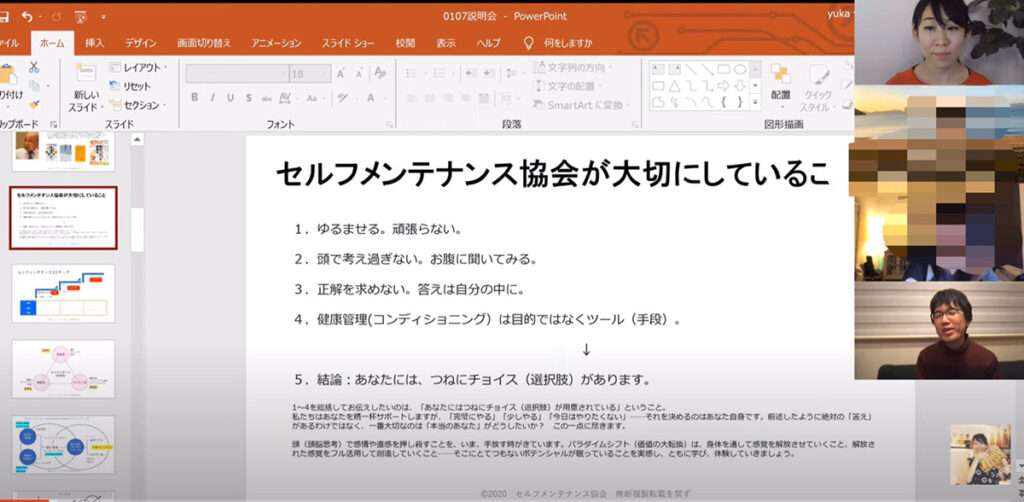Select the oval shape in shapes gallery

[x=740, y=69]
